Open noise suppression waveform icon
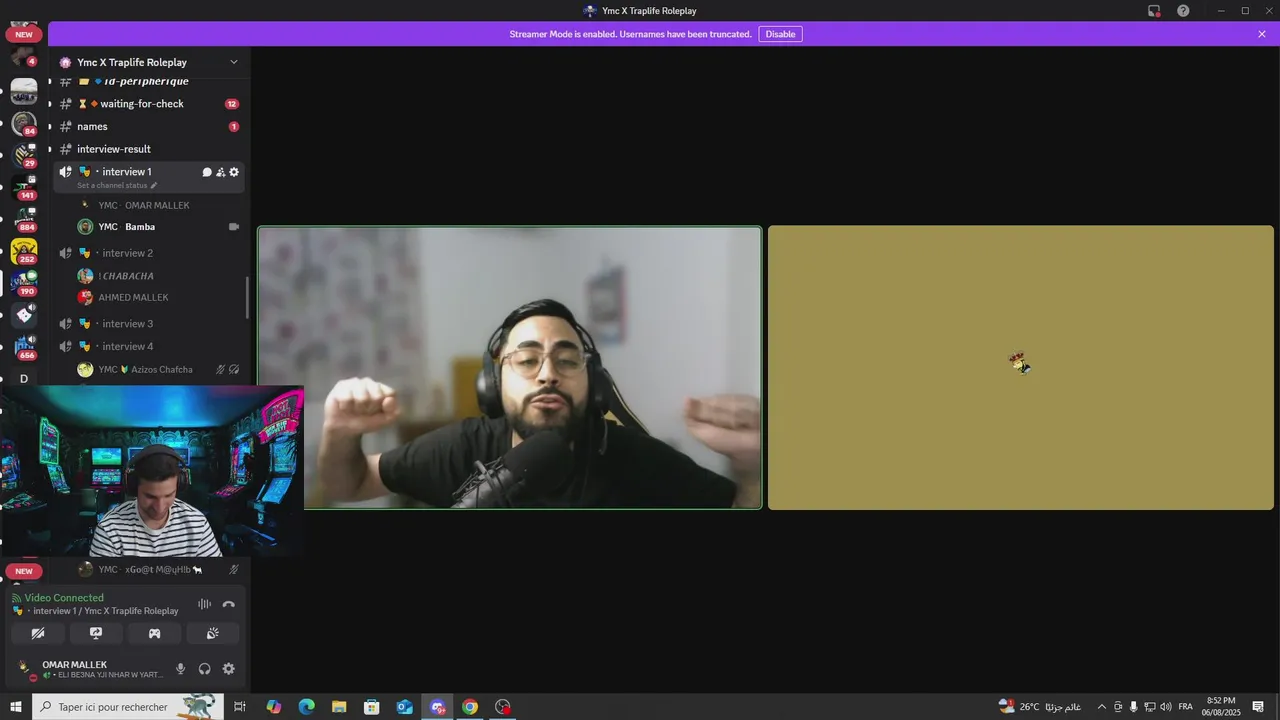This screenshot has height=720, width=1280. point(204,604)
